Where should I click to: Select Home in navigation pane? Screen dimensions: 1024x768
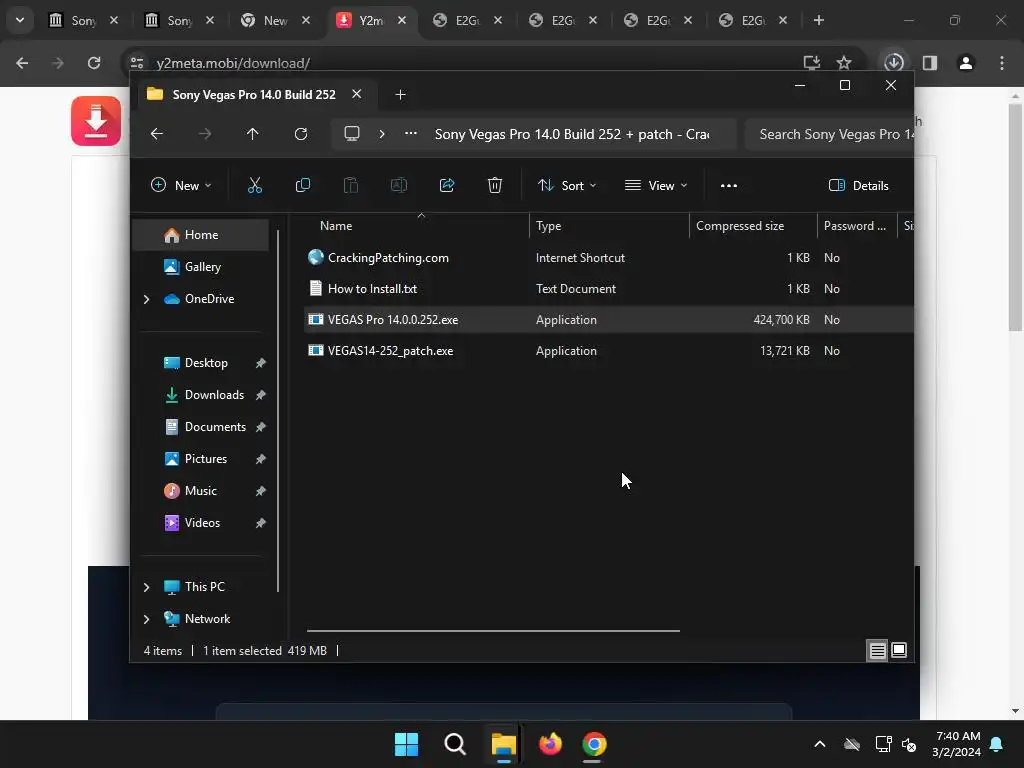click(x=200, y=235)
